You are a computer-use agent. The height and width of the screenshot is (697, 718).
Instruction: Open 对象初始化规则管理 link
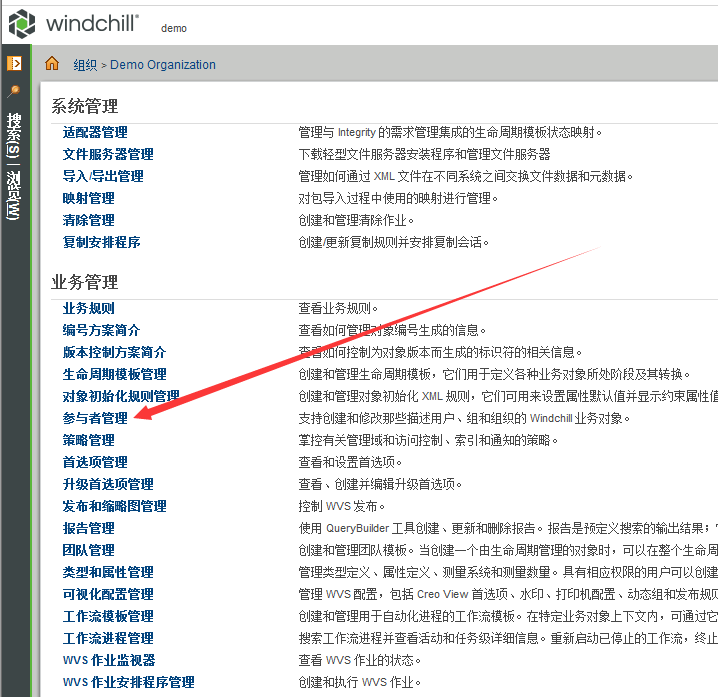tap(121, 396)
